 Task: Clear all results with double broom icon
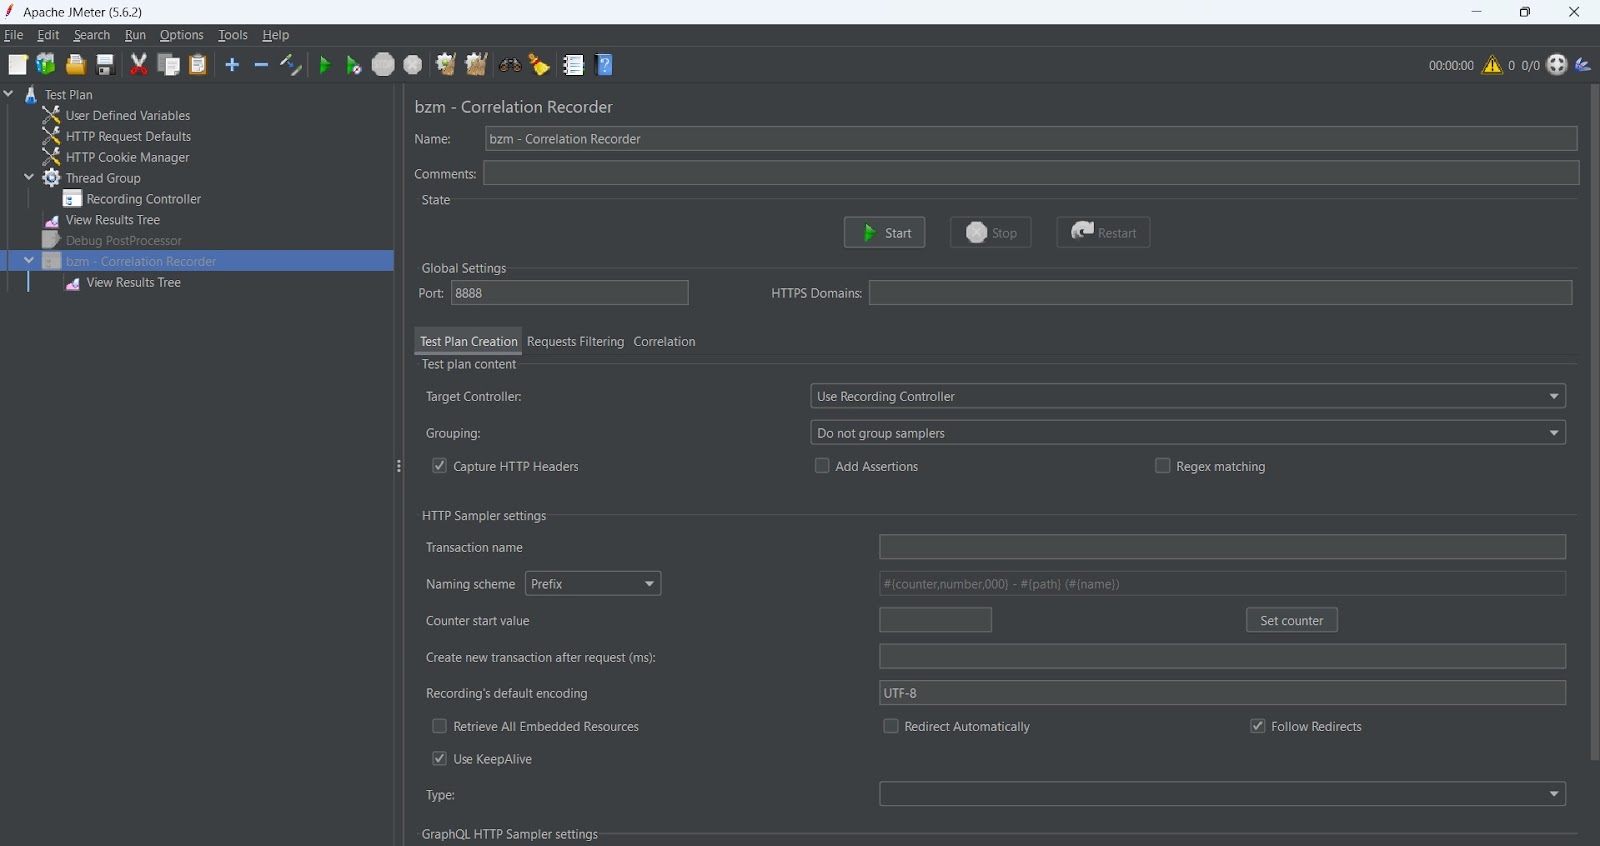click(477, 65)
